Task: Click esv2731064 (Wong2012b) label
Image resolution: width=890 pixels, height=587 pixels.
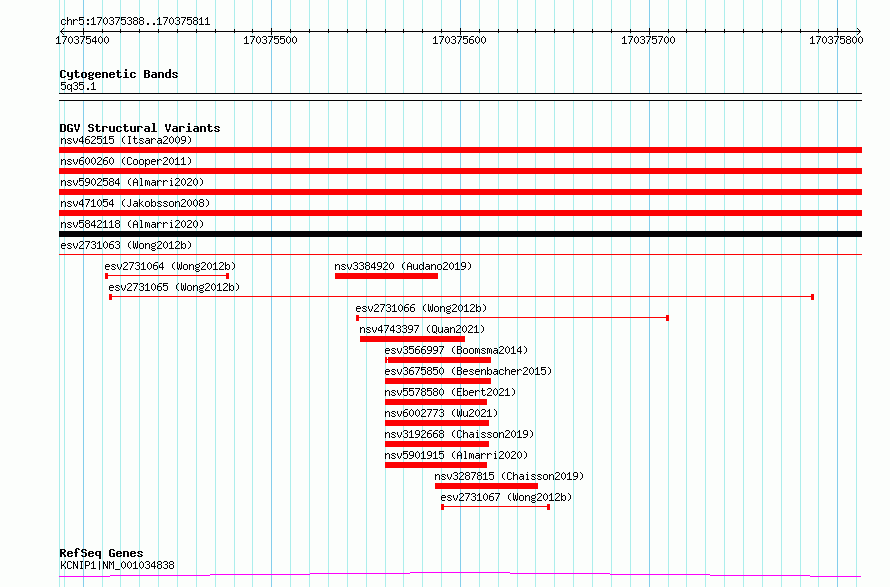Action: pyautogui.click(x=170, y=266)
